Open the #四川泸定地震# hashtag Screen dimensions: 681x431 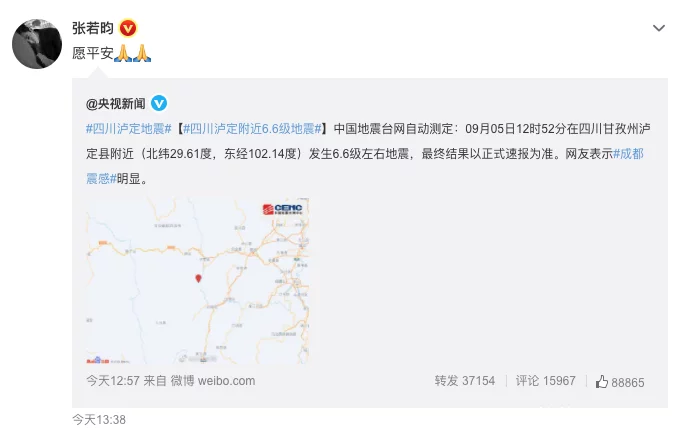point(129,129)
